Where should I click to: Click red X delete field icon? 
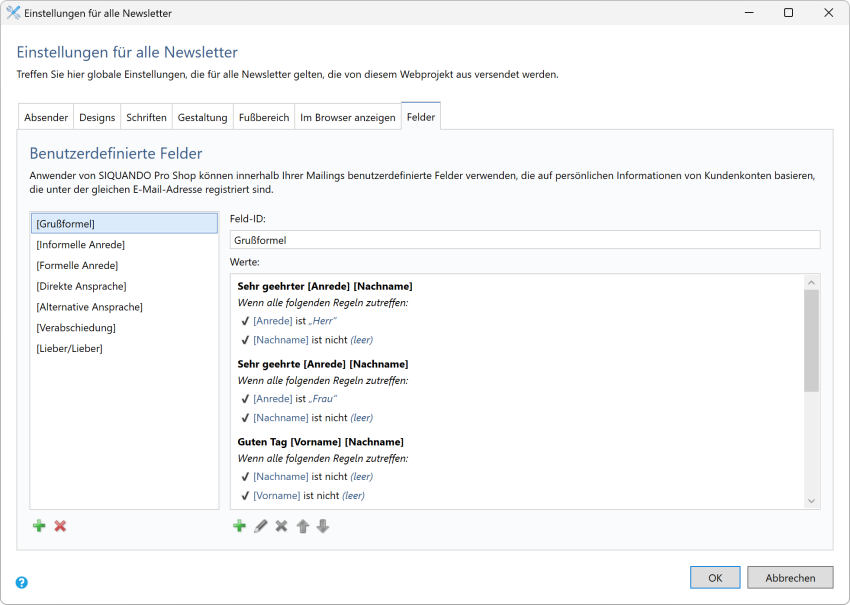pyautogui.click(x=60, y=526)
